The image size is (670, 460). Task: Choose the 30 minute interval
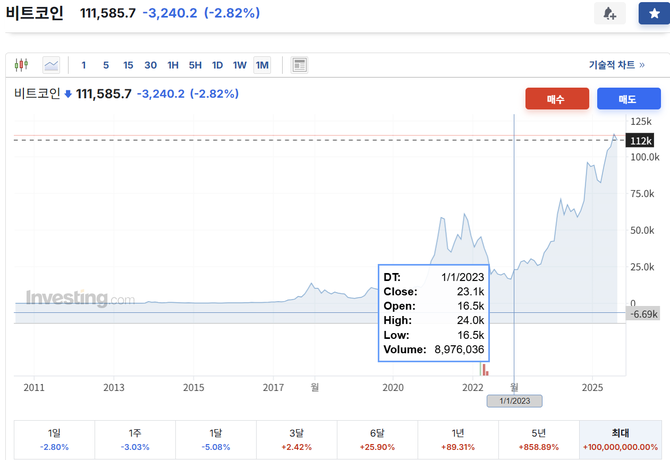(150, 65)
